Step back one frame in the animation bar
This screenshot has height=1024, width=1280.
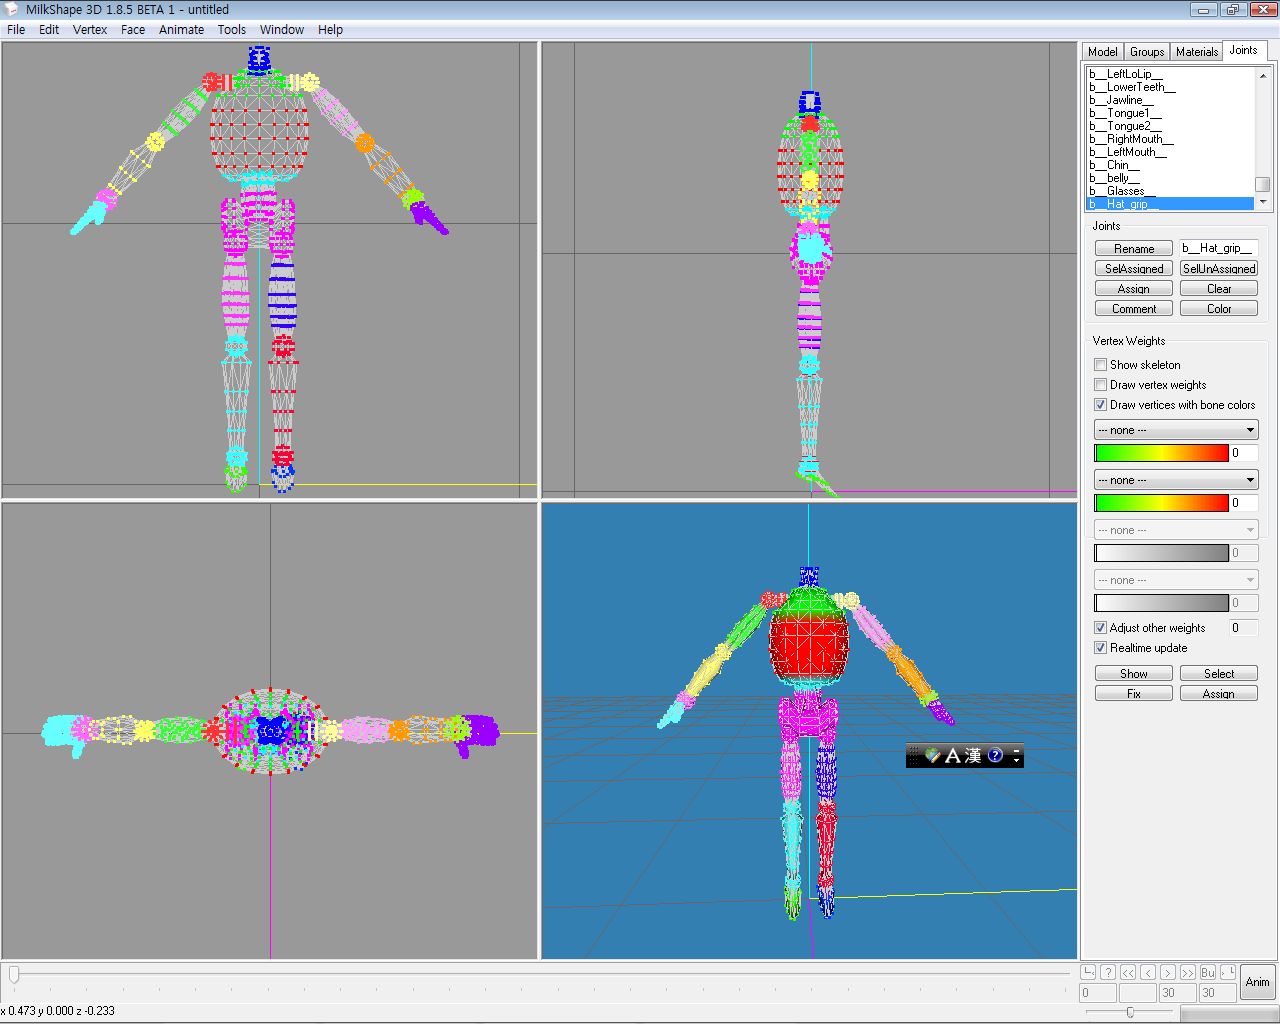(1149, 972)
